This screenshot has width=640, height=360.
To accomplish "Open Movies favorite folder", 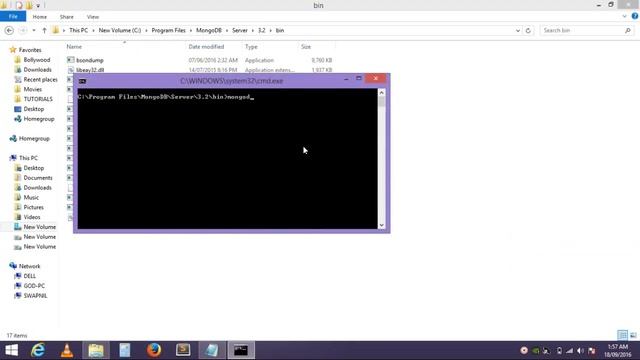I will [x=32, y=89].
